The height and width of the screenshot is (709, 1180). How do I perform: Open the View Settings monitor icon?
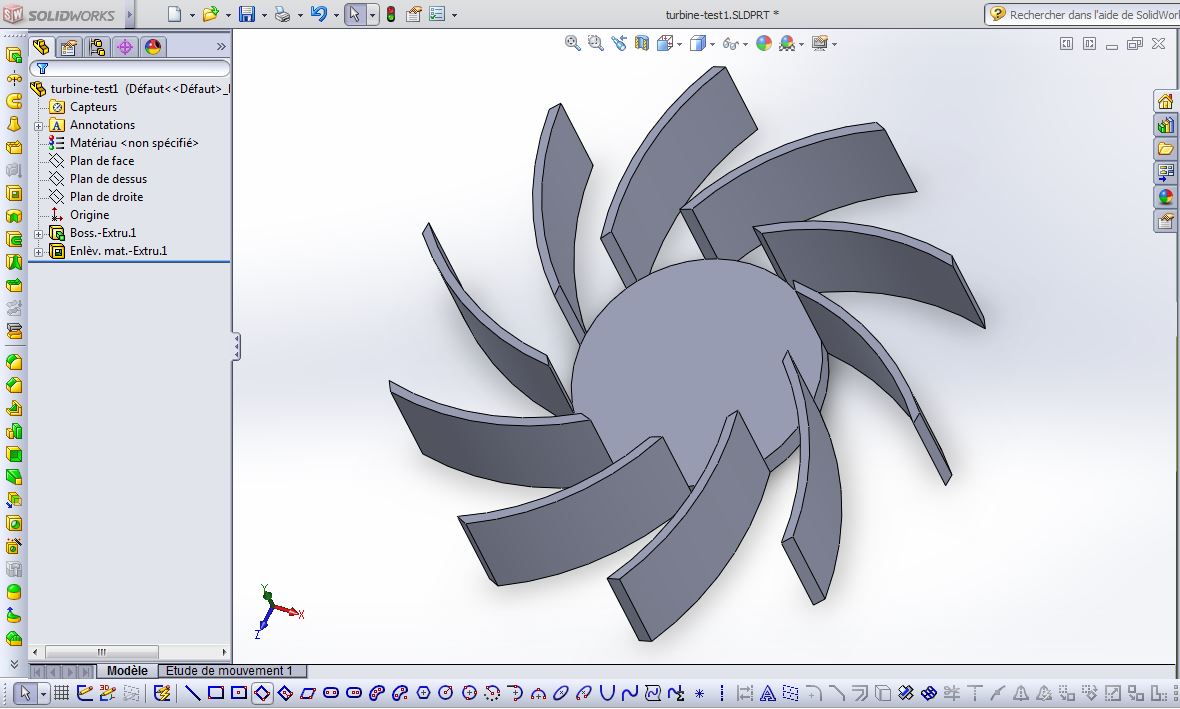[x=820, y=44]
